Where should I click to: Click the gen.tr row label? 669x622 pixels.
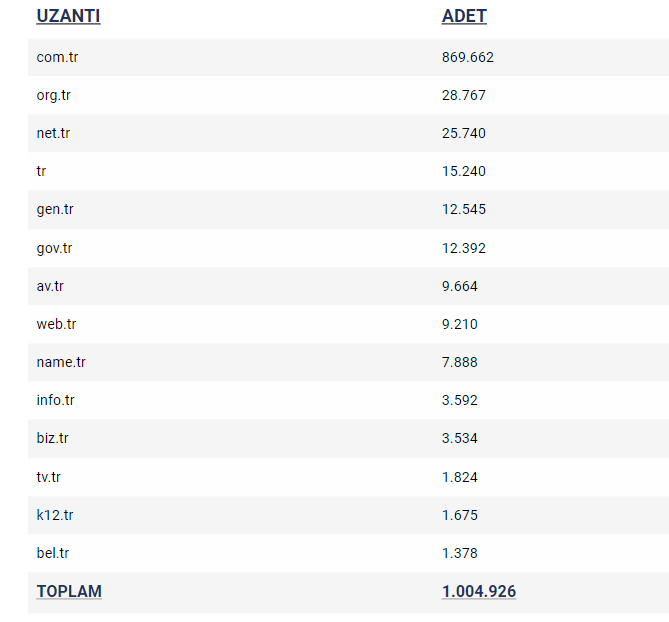[x=55, y=209]
